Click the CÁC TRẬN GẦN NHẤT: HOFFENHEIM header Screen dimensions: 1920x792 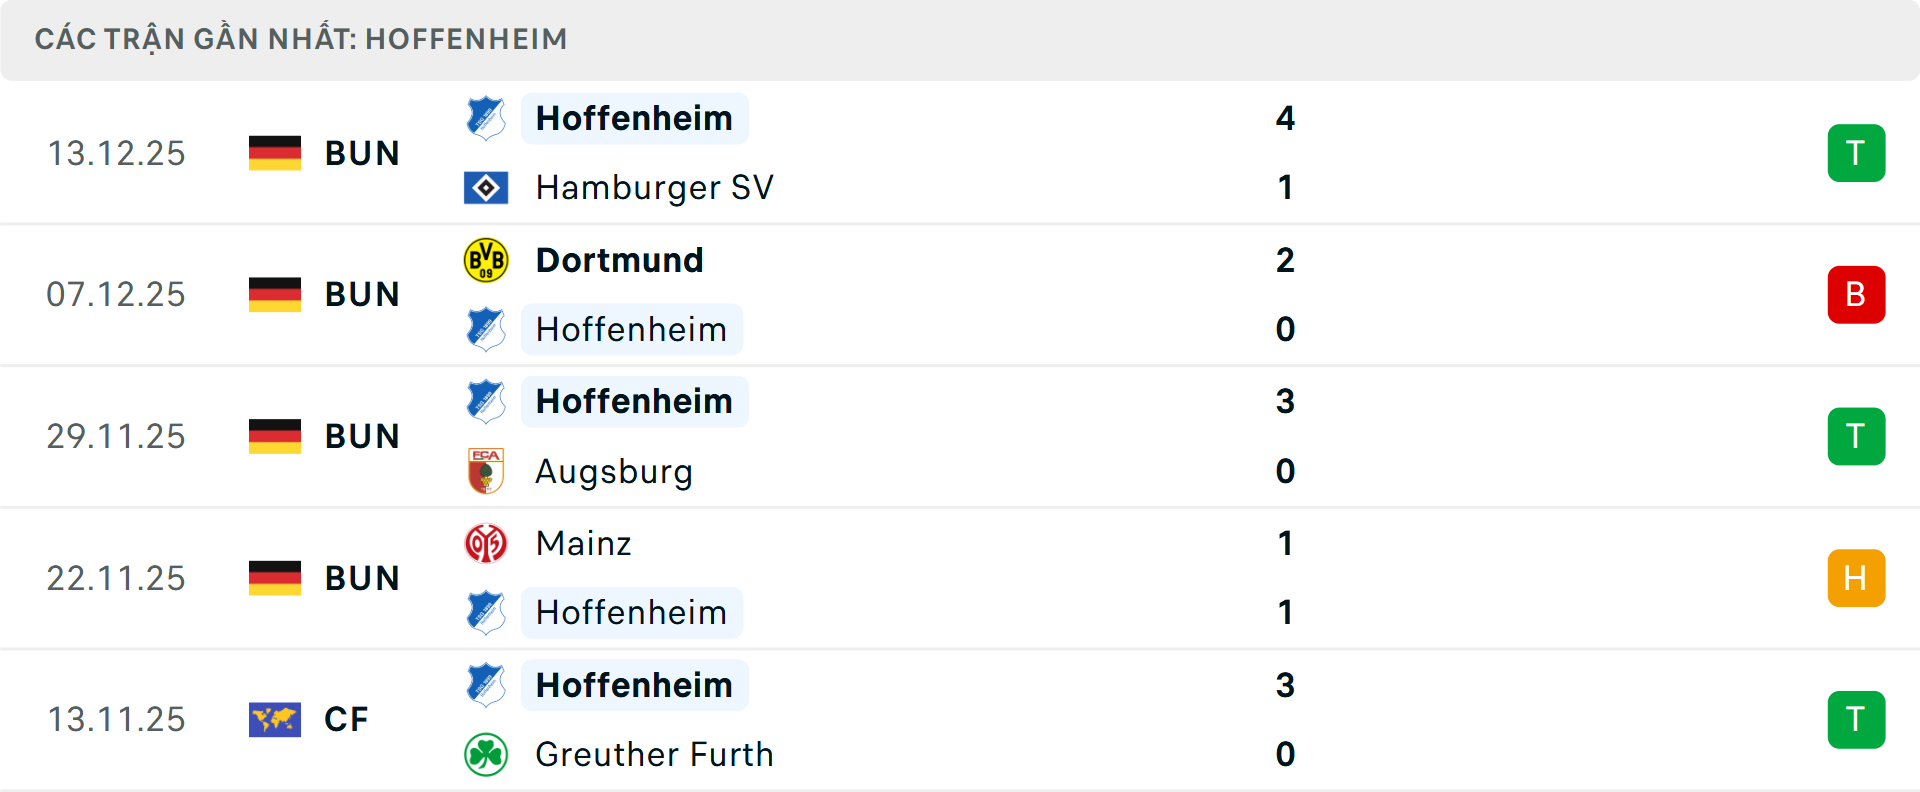pyautogui.click(x=302, y=39)
